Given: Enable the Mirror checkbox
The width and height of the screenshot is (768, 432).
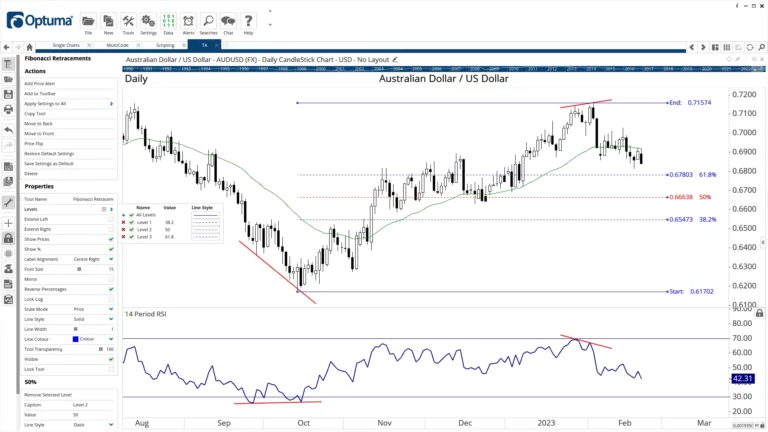Looking at the screenshot, I should 111,279.
